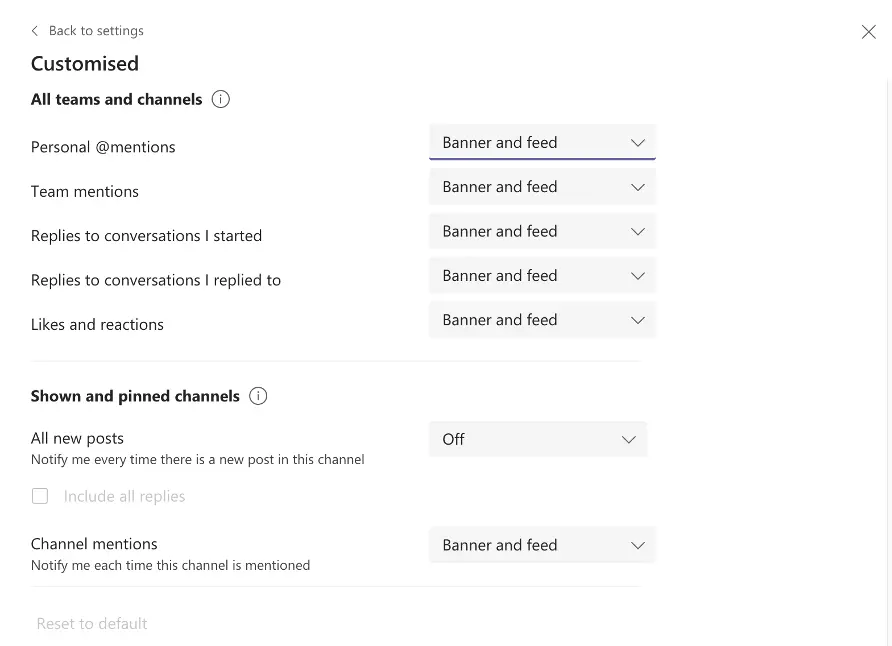
Task: Expand the Team mentions notification dropdown
Action: click(542, 187)
